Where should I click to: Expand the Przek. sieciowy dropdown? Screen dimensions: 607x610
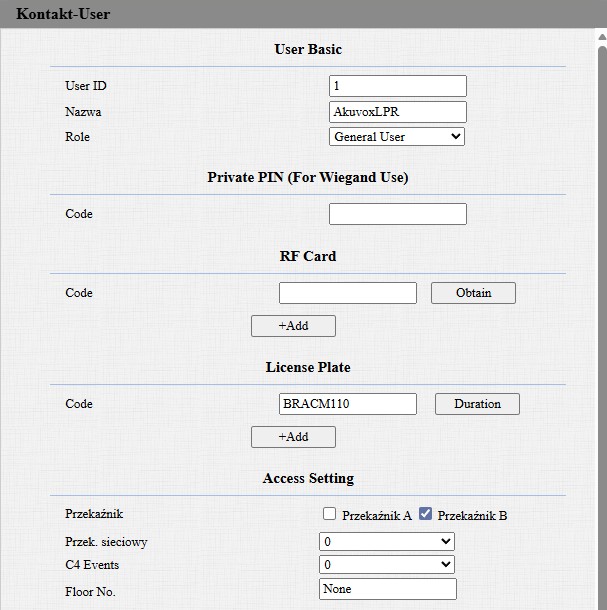pos(386,541)
